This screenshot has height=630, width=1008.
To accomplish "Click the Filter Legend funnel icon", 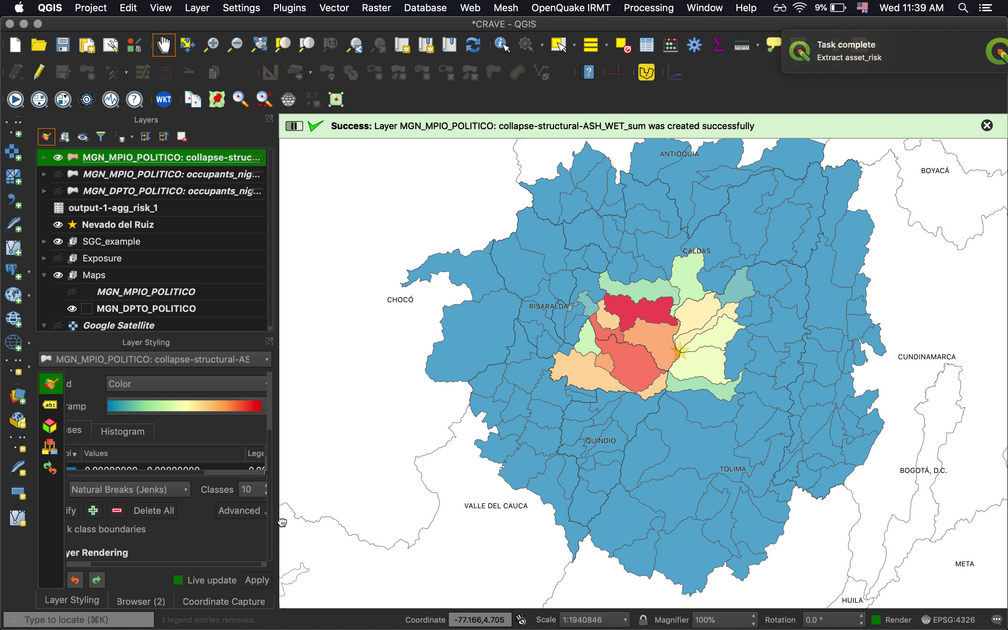I will coord(101,136).
